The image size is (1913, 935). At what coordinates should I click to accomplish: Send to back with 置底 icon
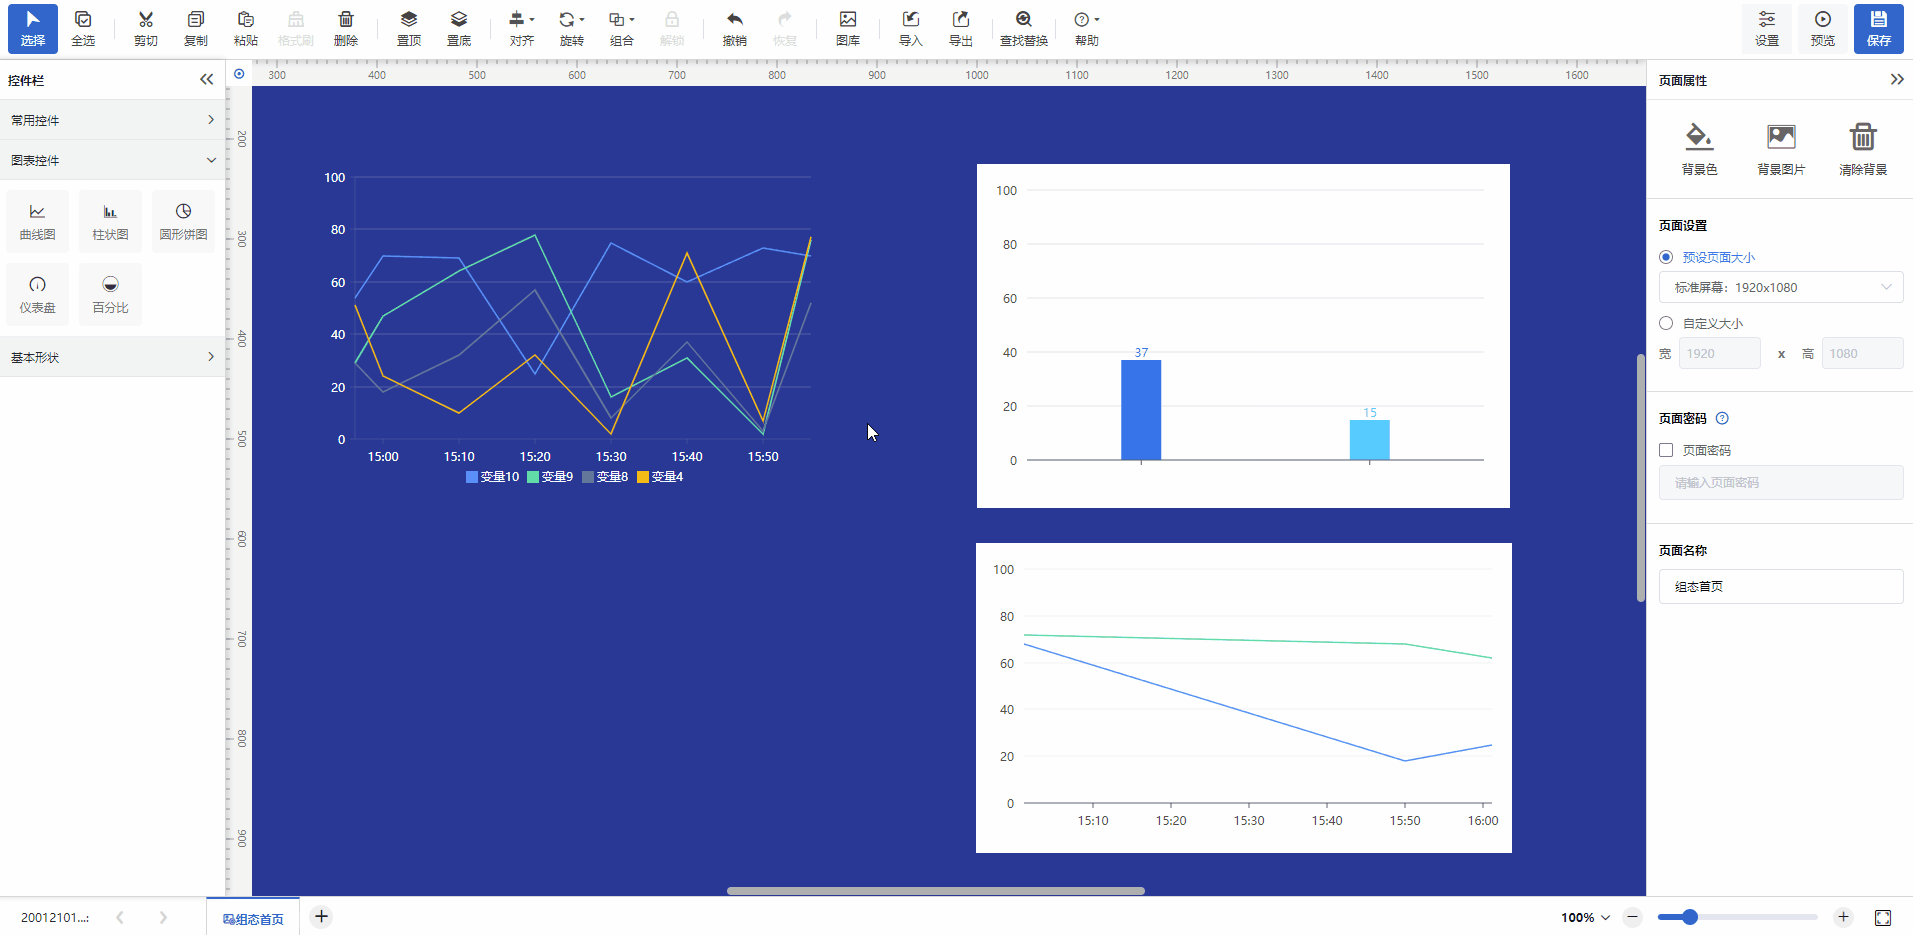pyautogui.click(x=459, y=28)
